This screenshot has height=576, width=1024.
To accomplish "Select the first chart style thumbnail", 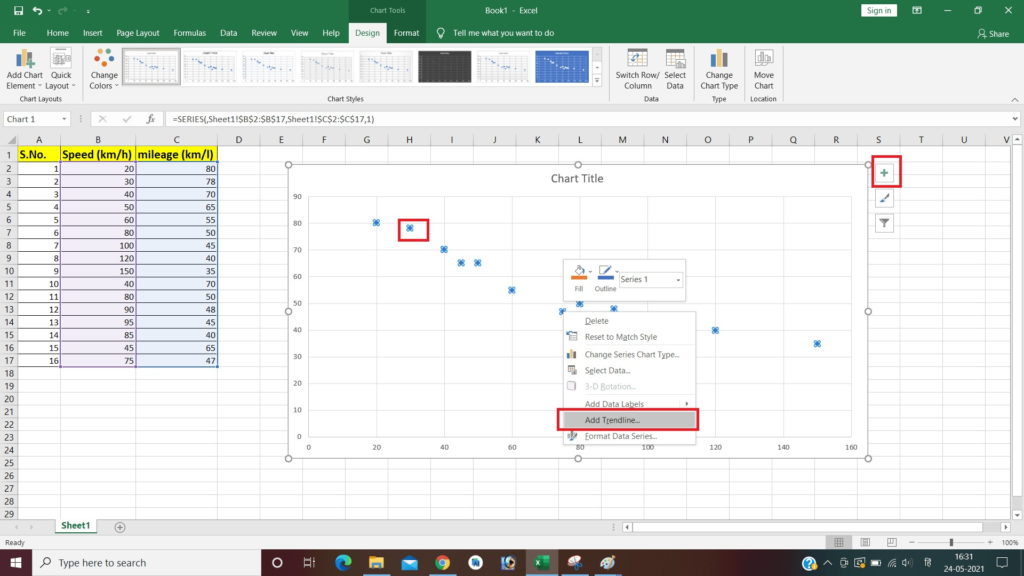I will tap(151, 67).
